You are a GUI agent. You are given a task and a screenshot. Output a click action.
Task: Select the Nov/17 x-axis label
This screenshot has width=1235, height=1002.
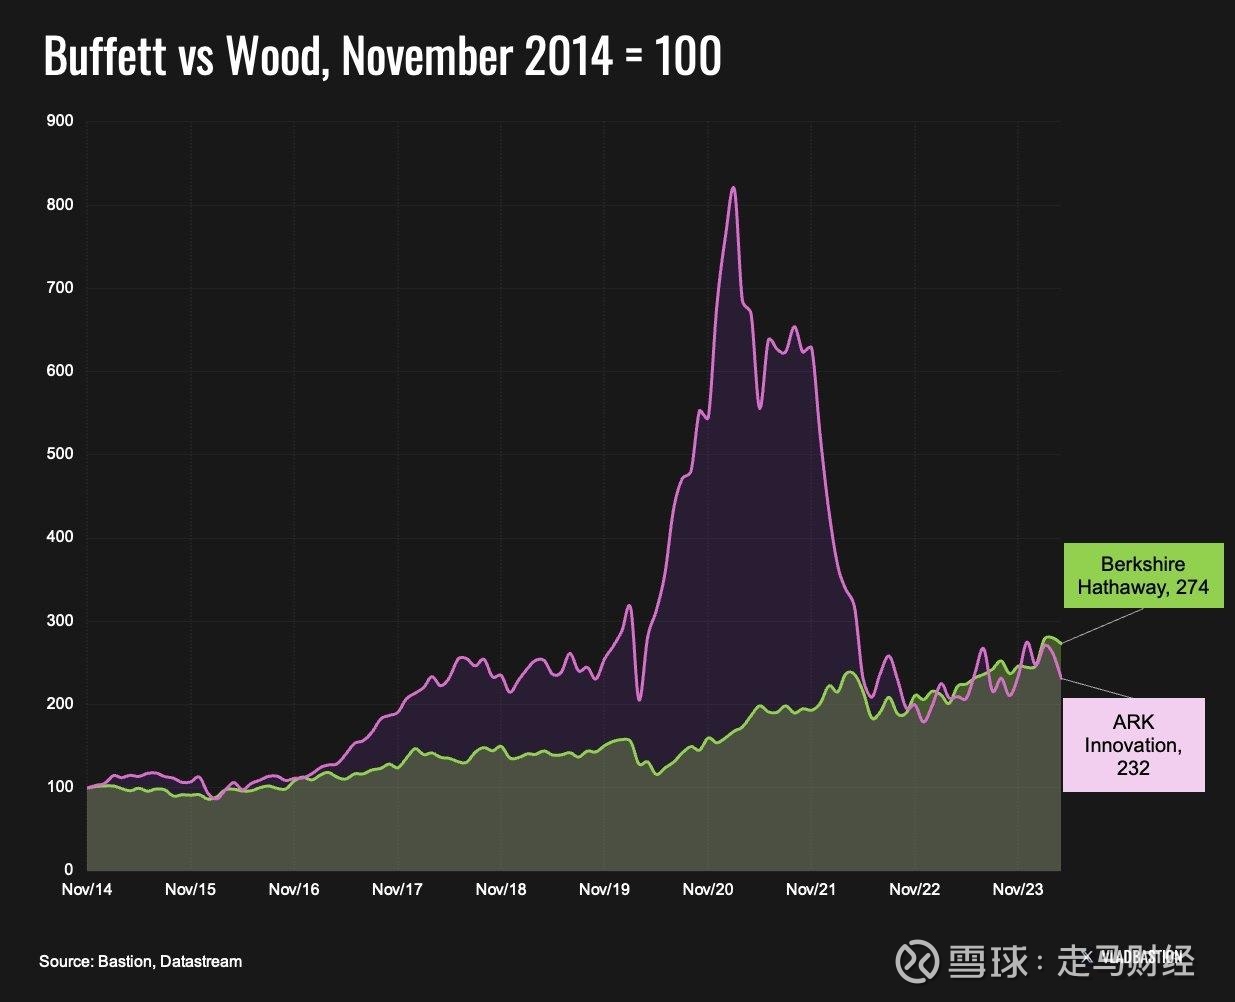[x=397, y=889]
